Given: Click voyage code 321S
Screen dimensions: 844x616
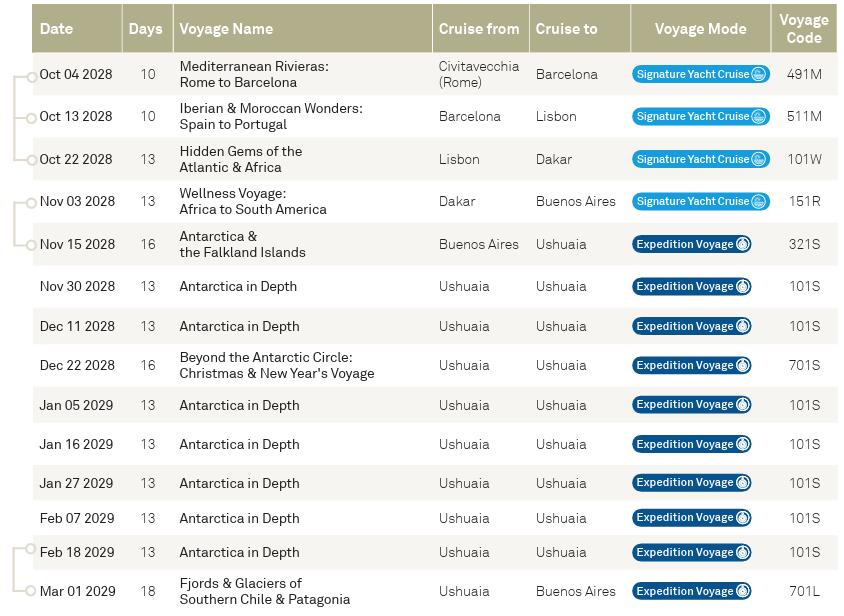Looking at the screenshot, I should pyautogui.click(x=805, y=244).
